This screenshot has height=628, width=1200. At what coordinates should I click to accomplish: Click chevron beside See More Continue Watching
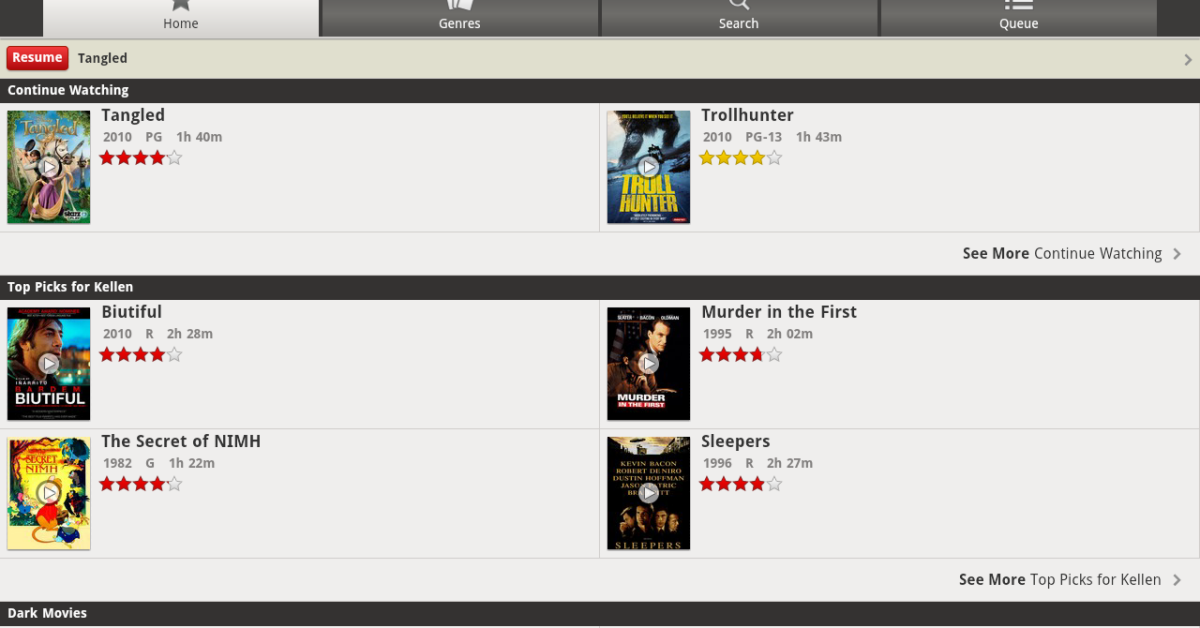coord(1177,254)
